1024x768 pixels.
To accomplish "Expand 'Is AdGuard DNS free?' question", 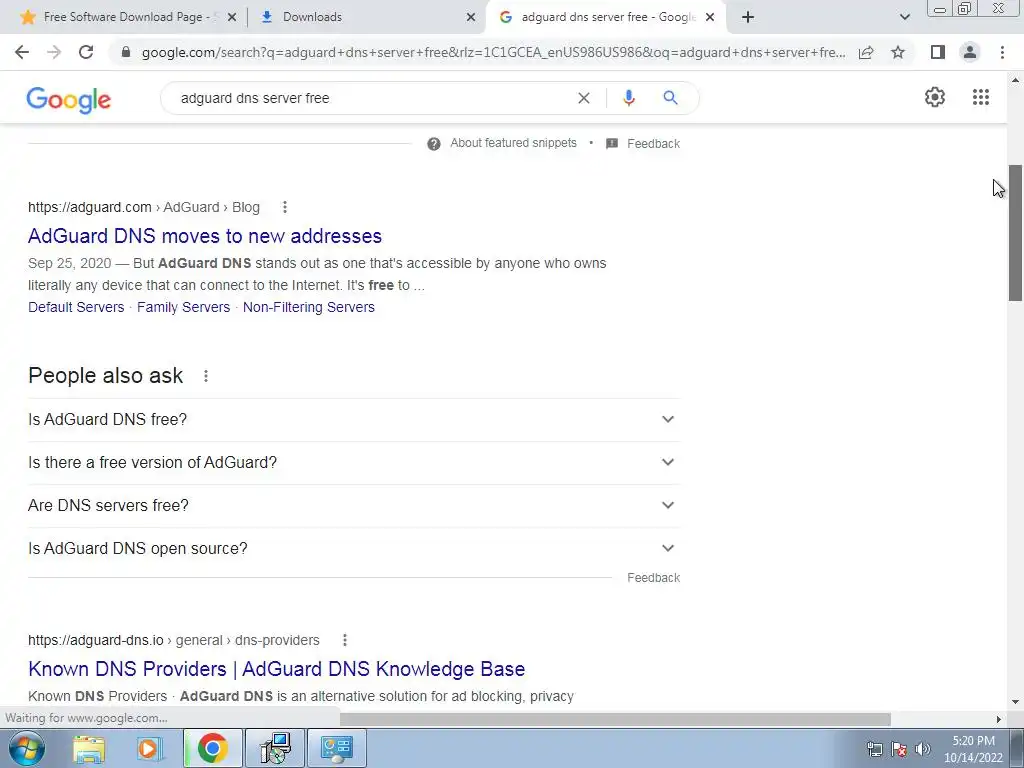I will pos(354,420).
